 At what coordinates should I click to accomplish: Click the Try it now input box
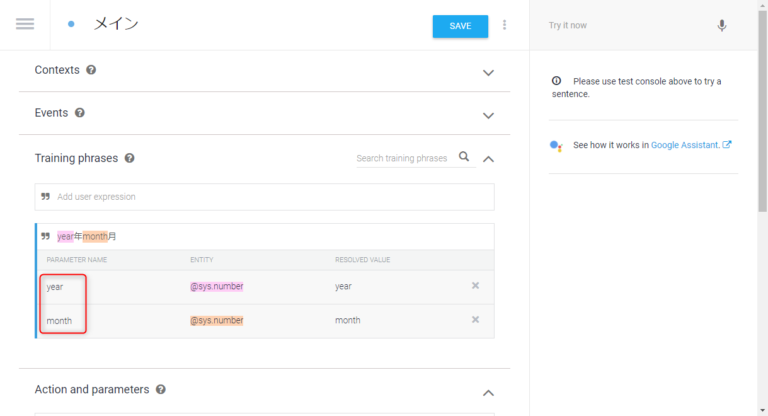(625, 25)
